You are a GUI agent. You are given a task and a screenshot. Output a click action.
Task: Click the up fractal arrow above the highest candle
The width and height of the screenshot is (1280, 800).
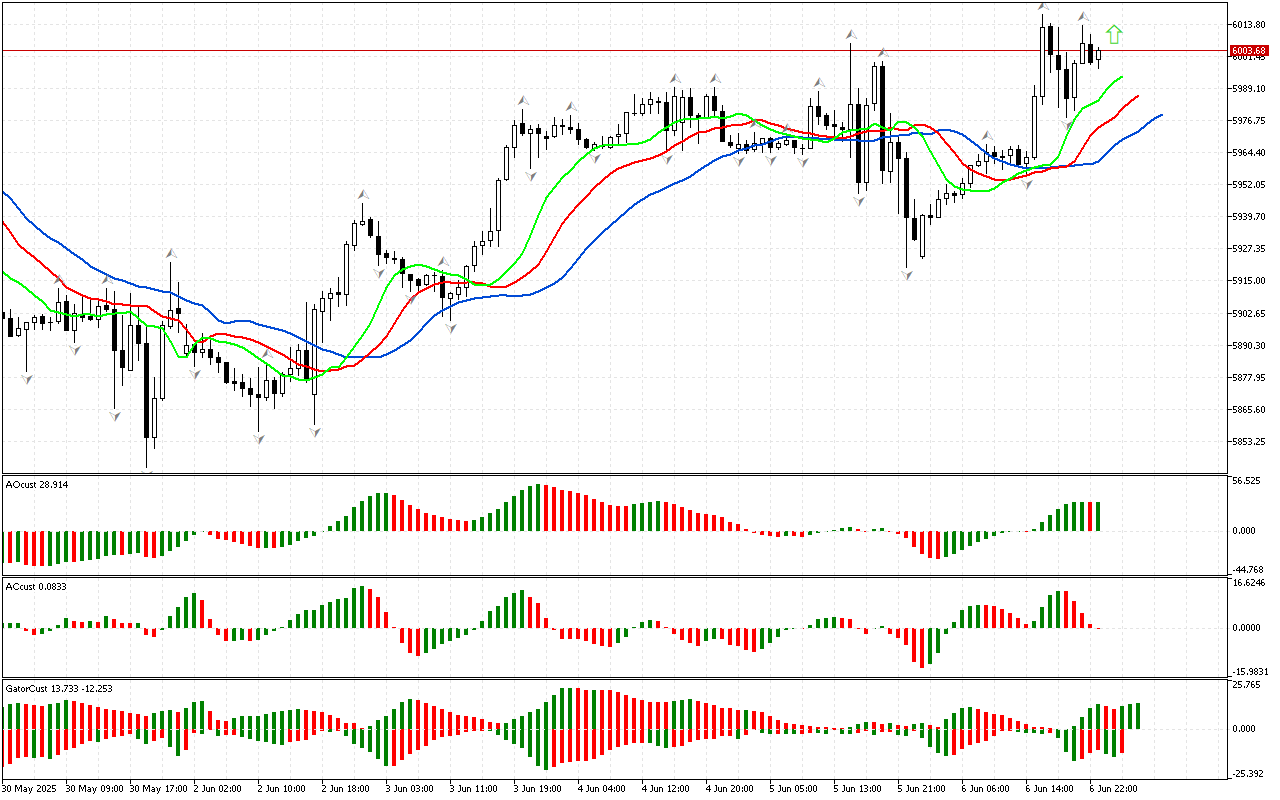[x=1042, y=8]
